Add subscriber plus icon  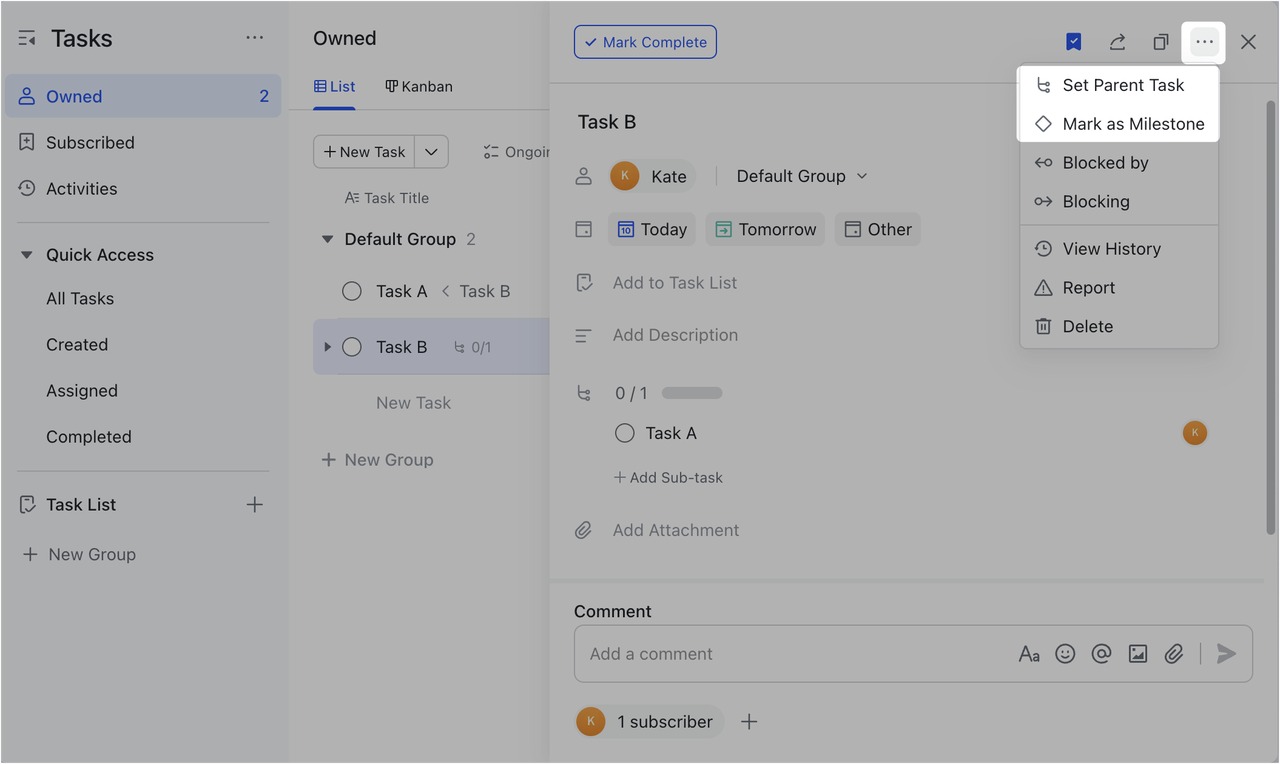click(749, 722)
